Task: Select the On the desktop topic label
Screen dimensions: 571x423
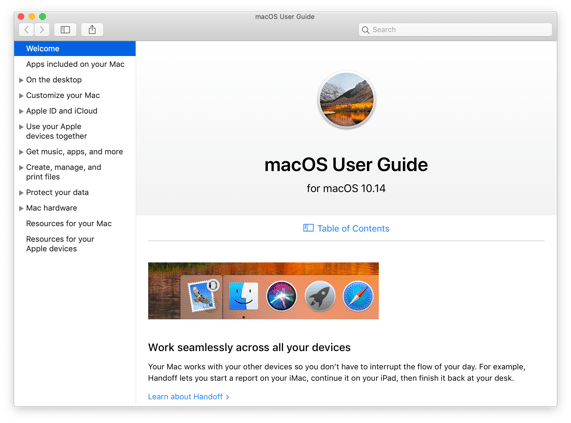Action: 54,80
